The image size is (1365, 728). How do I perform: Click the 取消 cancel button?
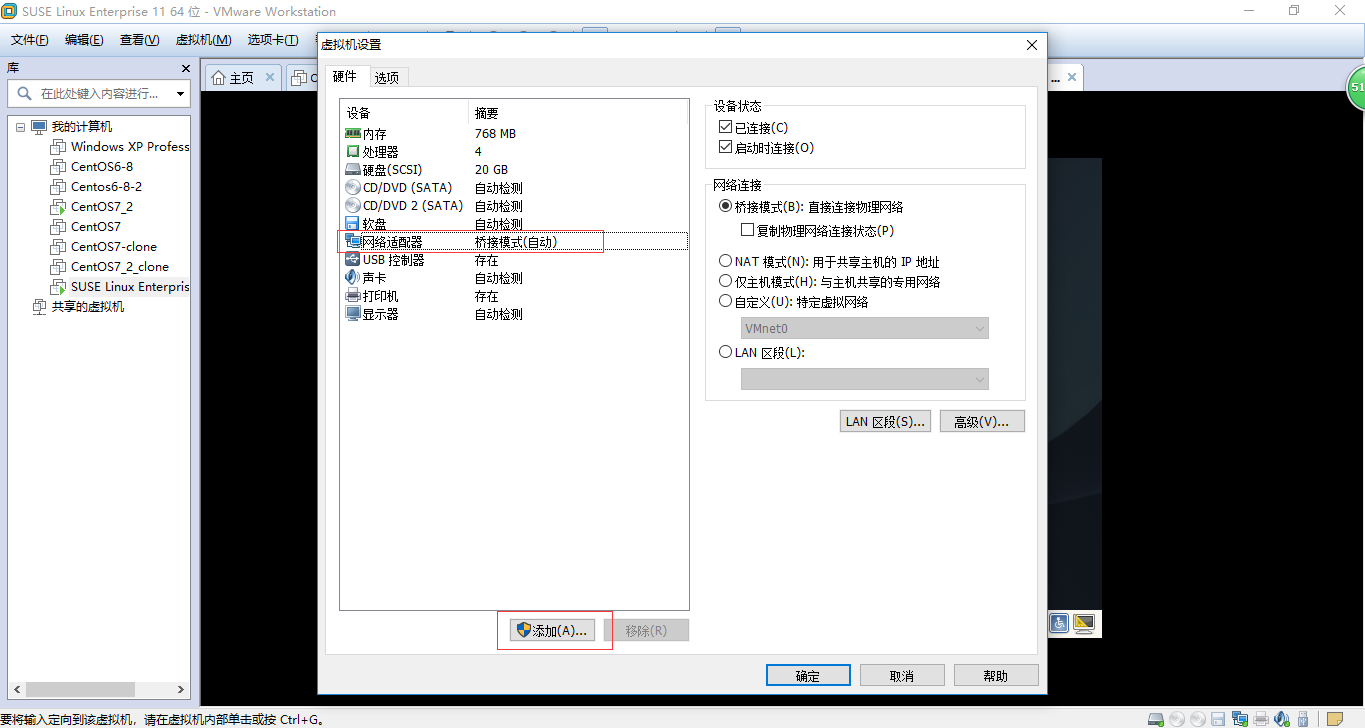tap(902, 675)
